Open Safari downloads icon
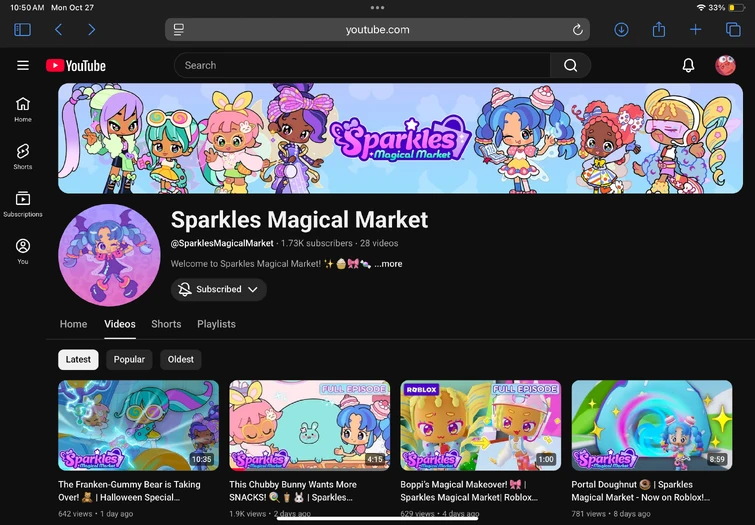Viewport: 755px width, 525px height. coord(621,30)
